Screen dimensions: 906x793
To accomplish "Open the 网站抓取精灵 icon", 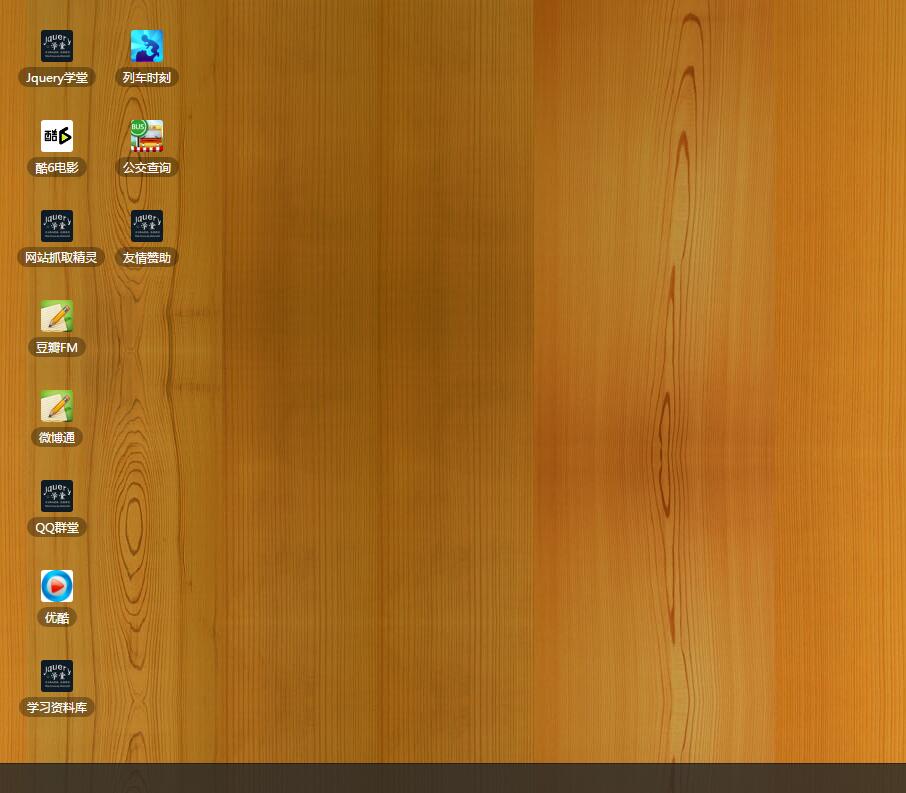I will (x=57, y=226).
